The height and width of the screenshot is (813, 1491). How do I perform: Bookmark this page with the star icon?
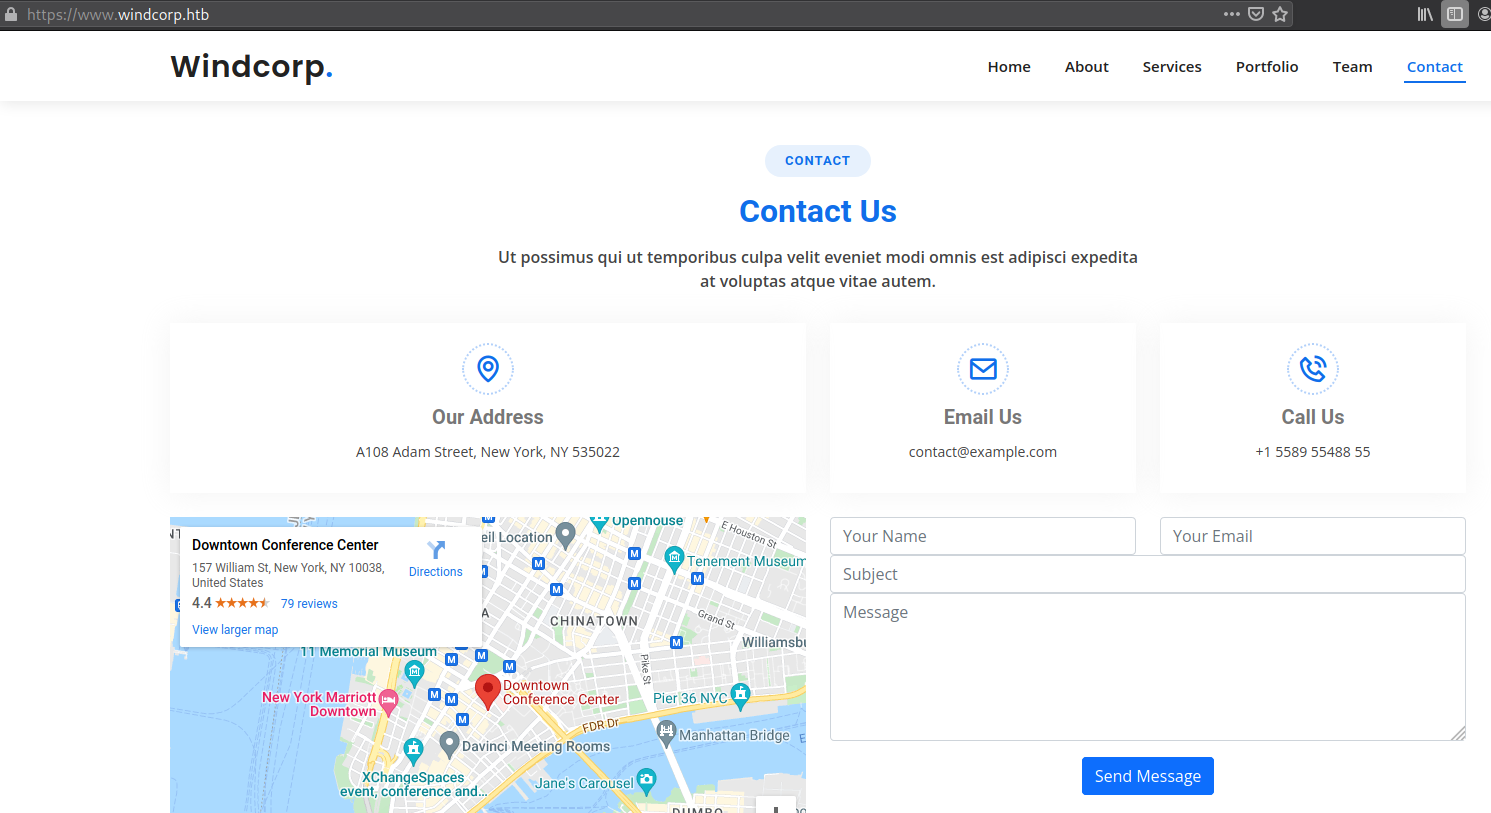[1280, 14]
